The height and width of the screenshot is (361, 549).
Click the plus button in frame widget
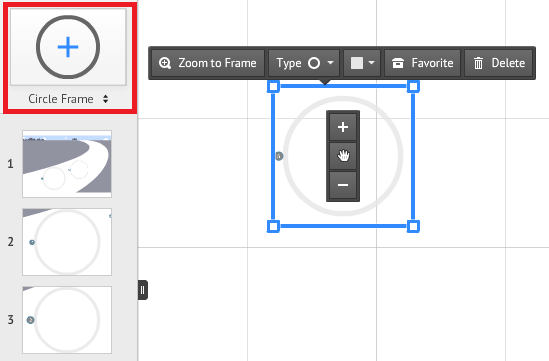(343, 127)
